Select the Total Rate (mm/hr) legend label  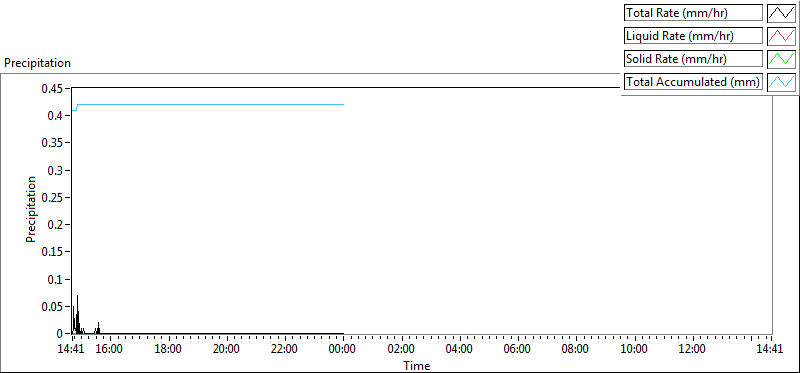click(693, 13)
